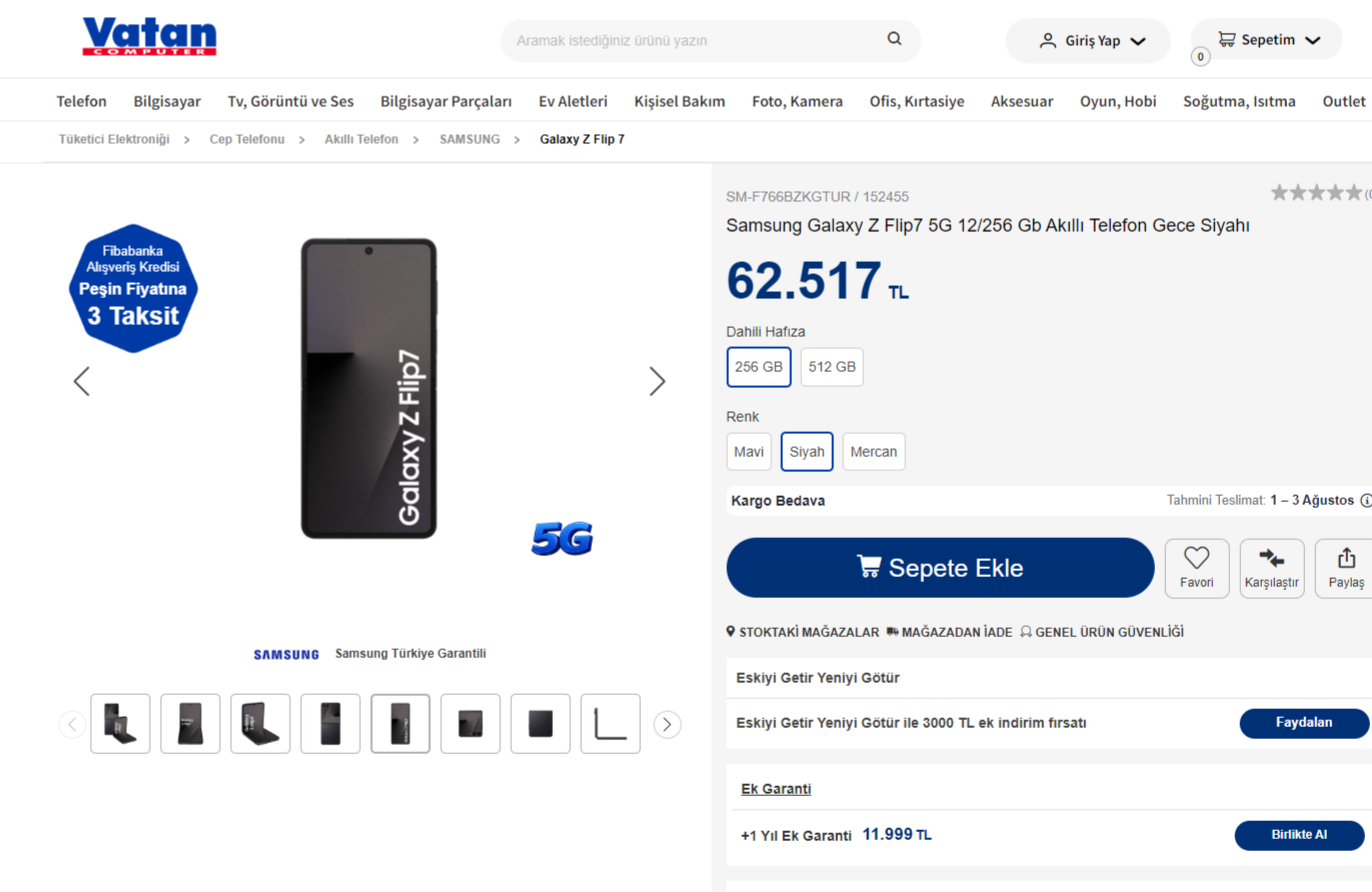
Task: Click the product star rating
Action: (1316, 193)
